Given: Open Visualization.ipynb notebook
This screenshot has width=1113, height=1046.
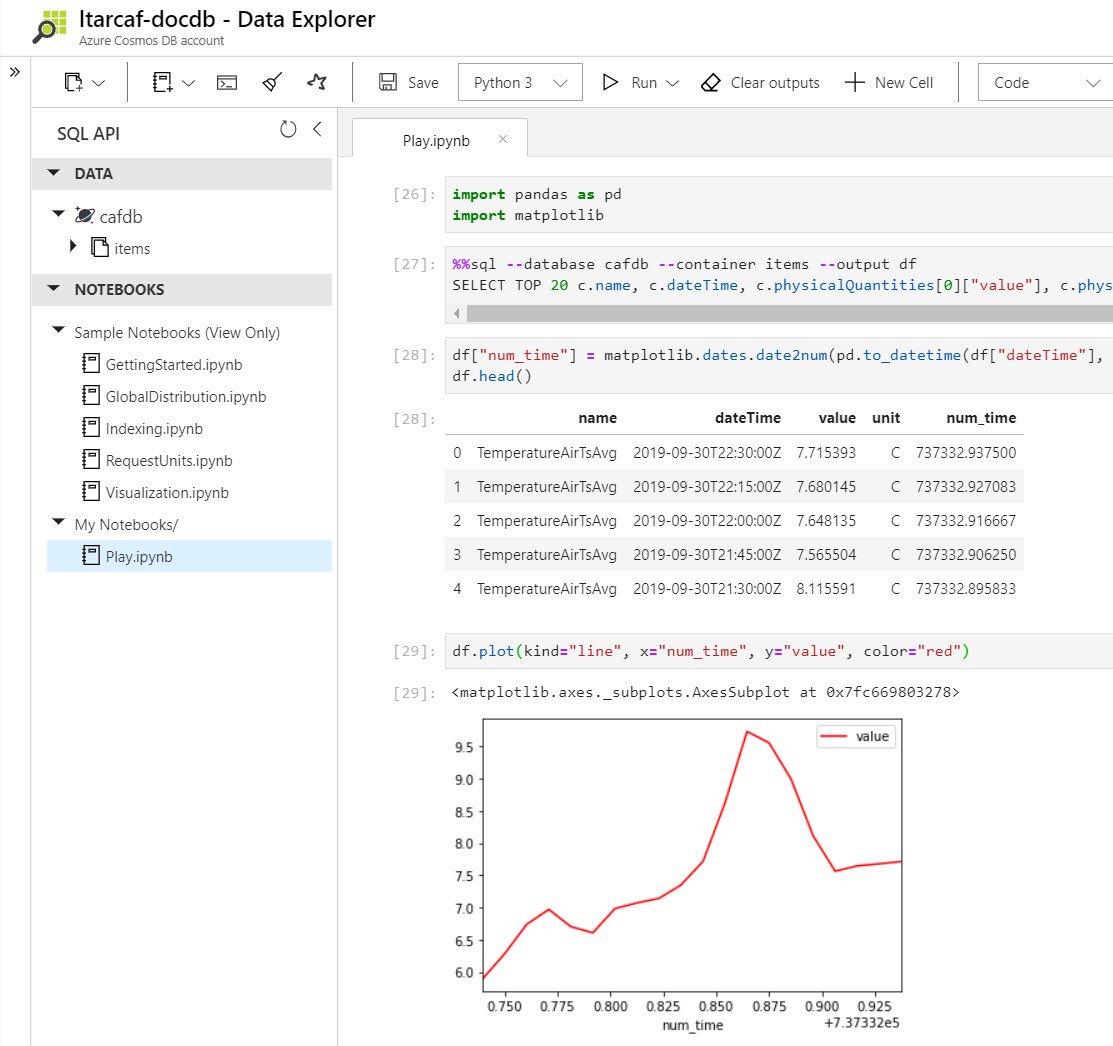Looking at the screenshot, I should (x=167, y=492).
